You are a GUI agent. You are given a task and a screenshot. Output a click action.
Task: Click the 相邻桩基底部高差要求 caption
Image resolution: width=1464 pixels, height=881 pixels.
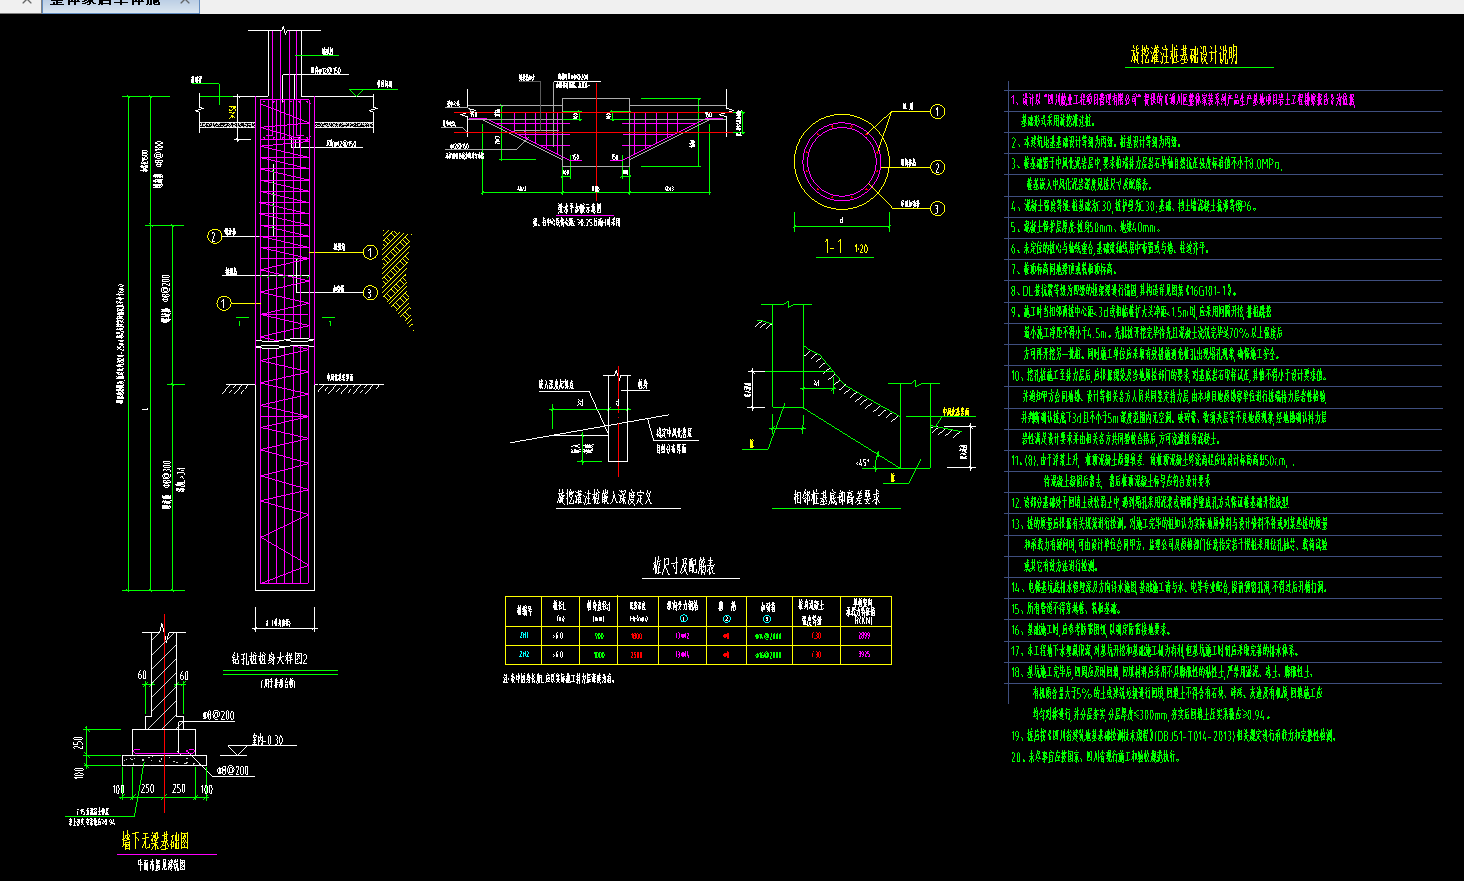point(837,497)
